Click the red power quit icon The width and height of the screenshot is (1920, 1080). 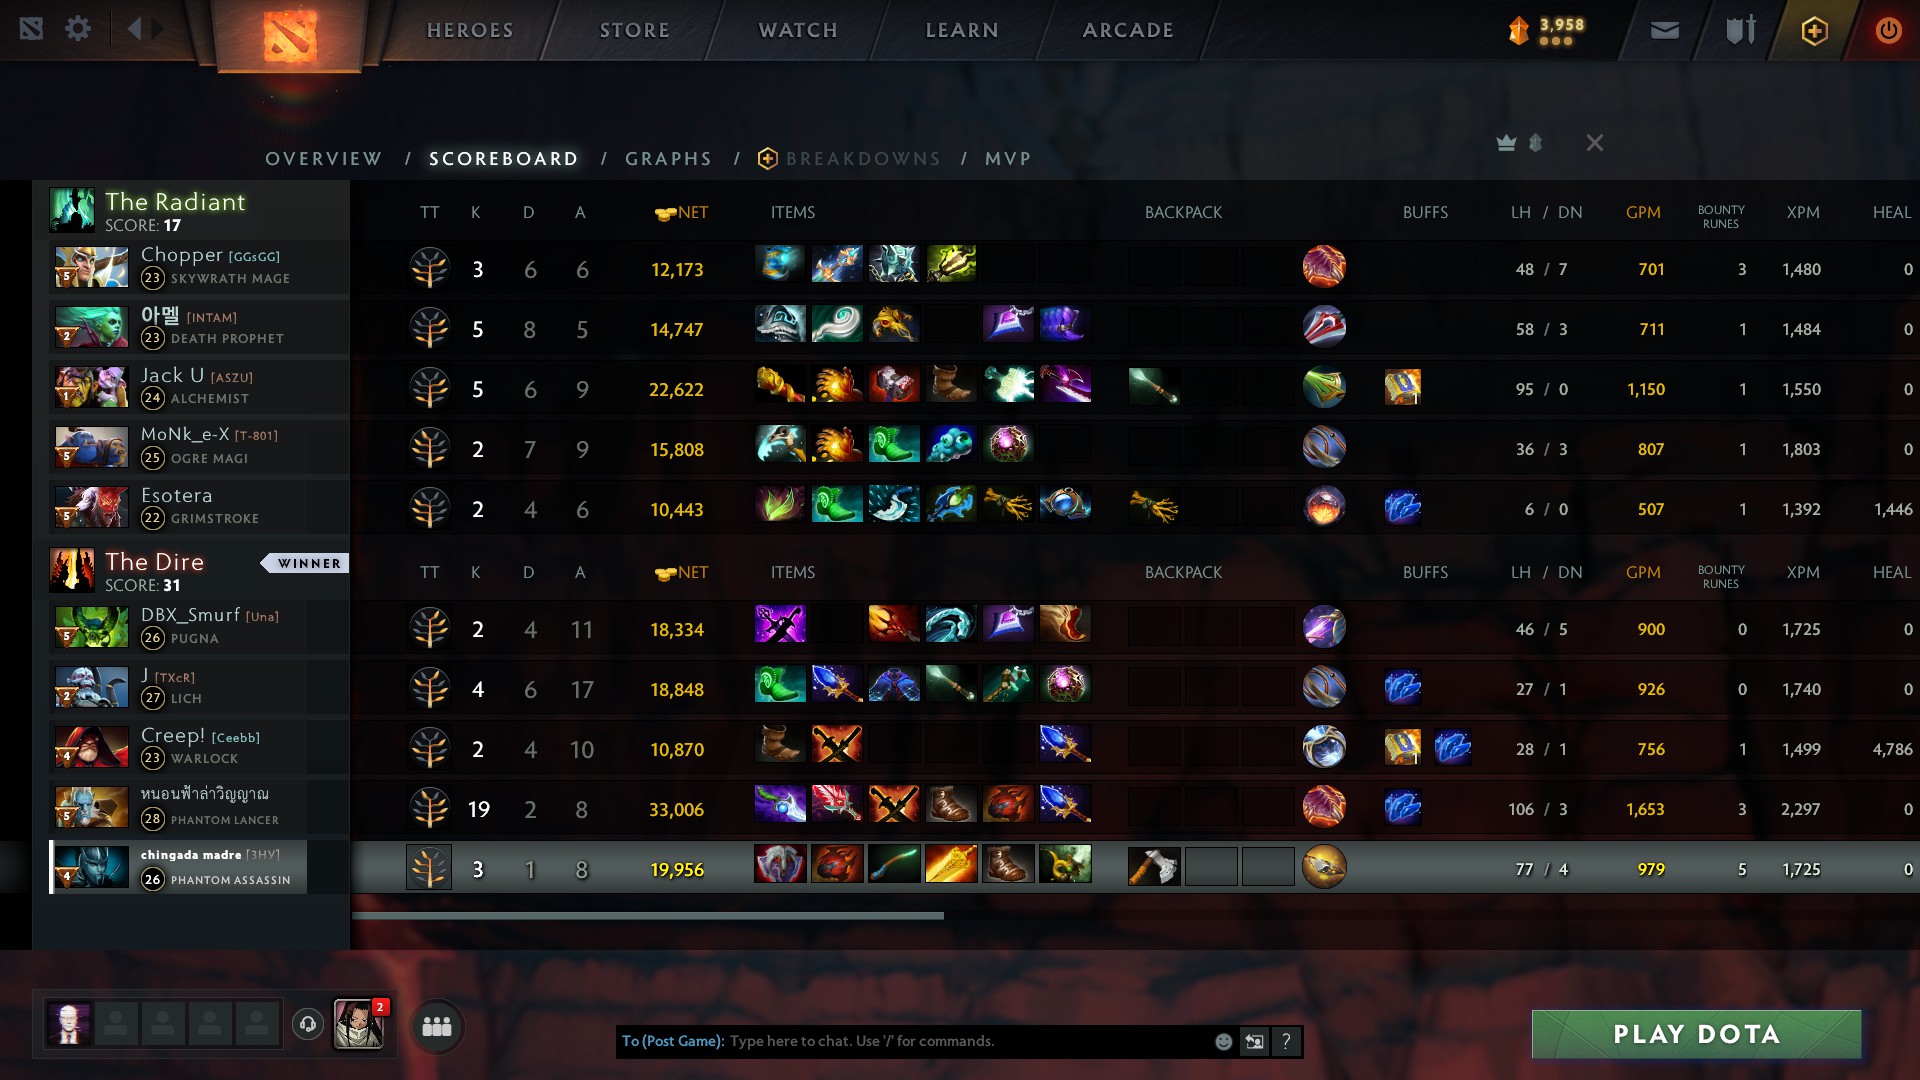[1888, 30]
